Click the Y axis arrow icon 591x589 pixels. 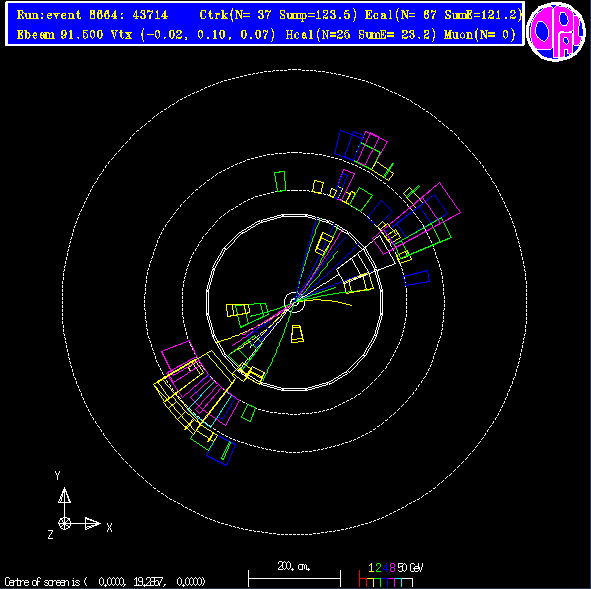tap(64, 495)
